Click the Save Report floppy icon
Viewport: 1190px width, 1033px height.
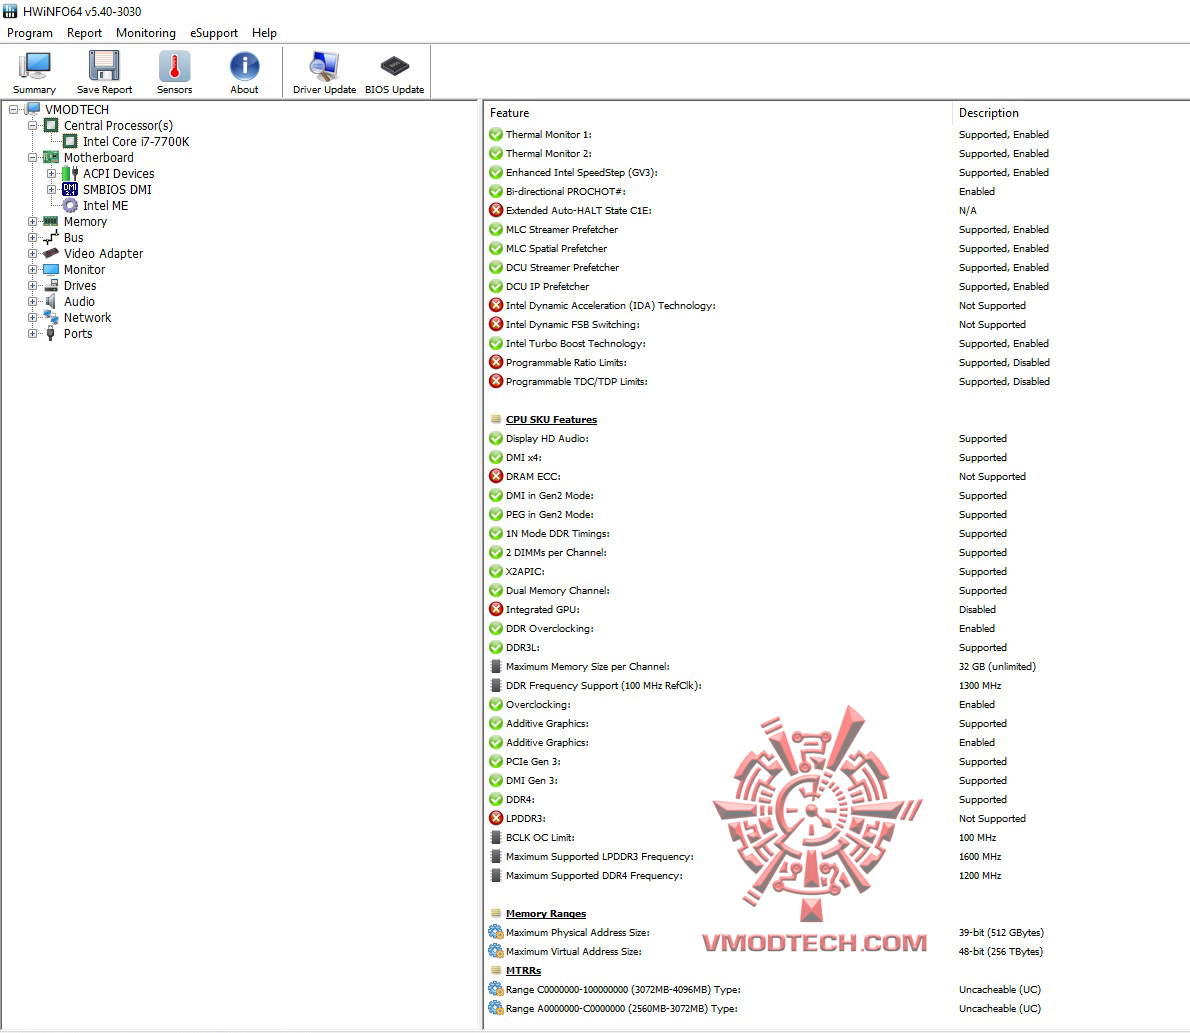104,66
